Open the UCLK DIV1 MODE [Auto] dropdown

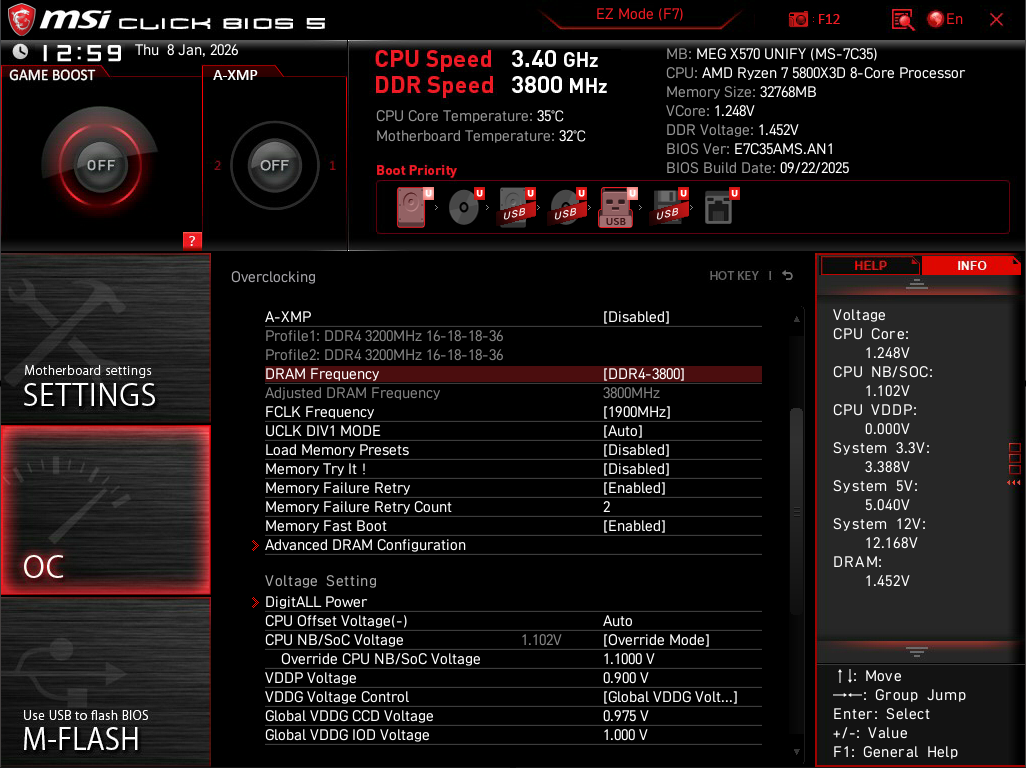[513, 431]
